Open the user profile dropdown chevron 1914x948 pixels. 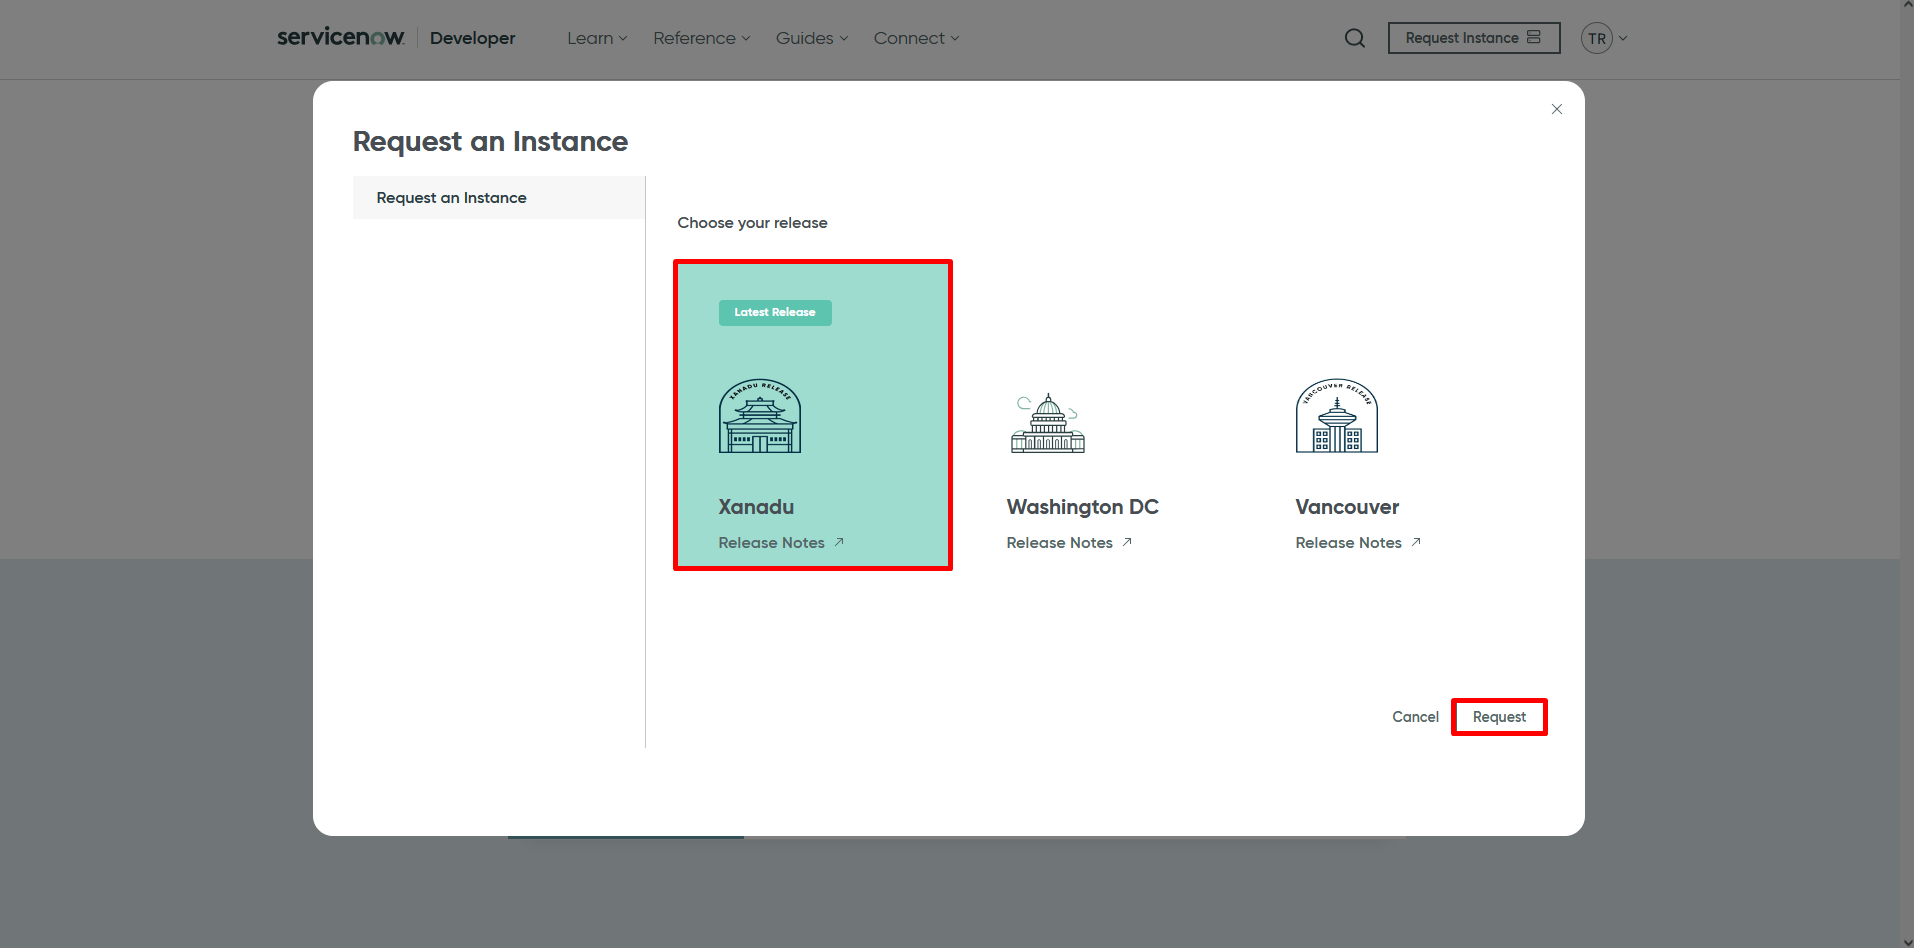1623,38
